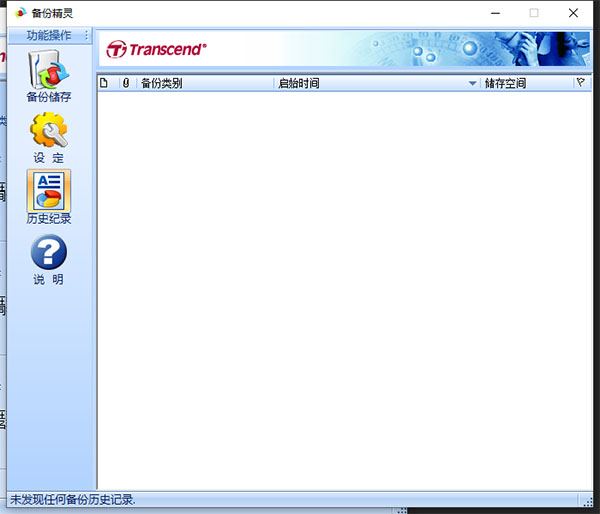Click the sort arrow in 启始时间 header

pos(473,84)
